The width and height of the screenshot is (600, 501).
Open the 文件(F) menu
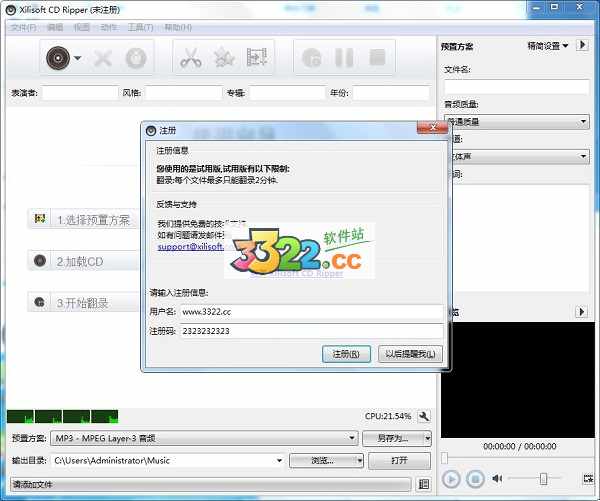[24, 28]
